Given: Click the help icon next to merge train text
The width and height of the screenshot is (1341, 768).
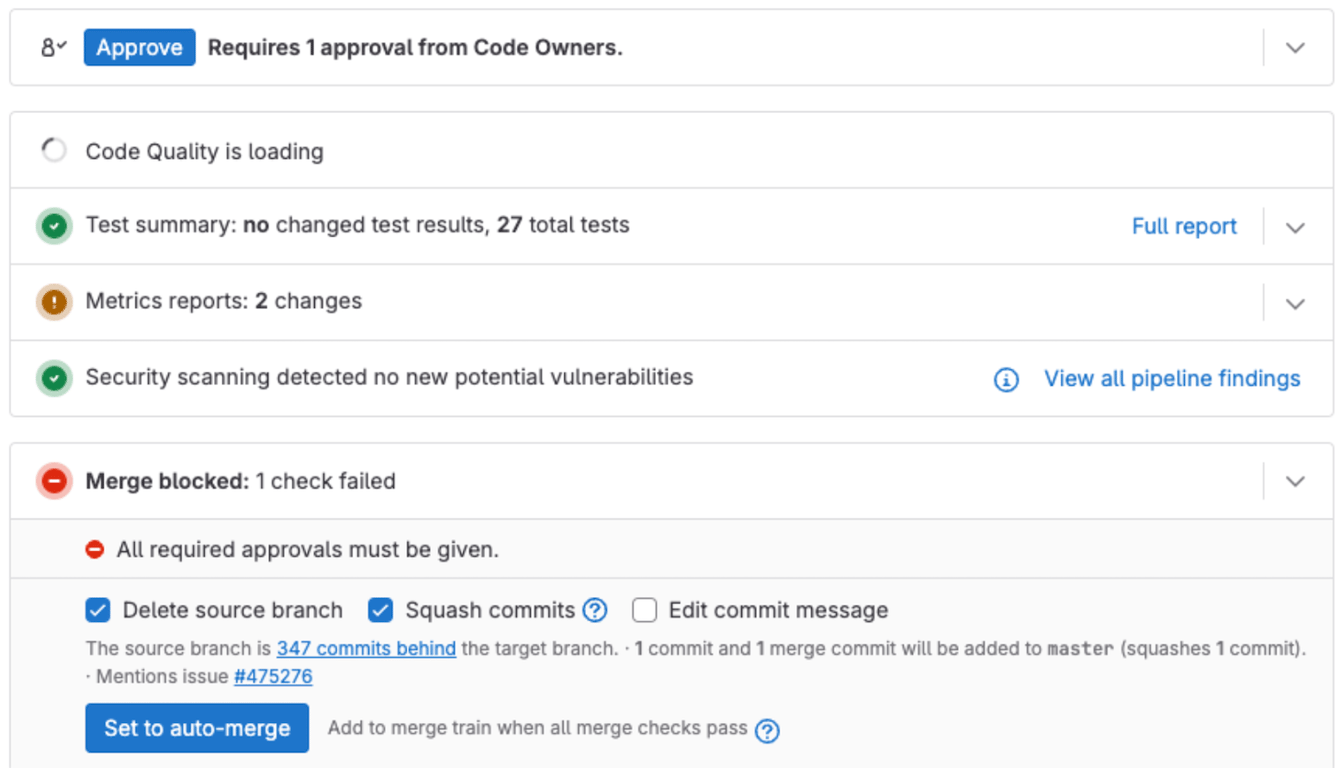Looking at the screenshot, I should [x=767, y=732].
